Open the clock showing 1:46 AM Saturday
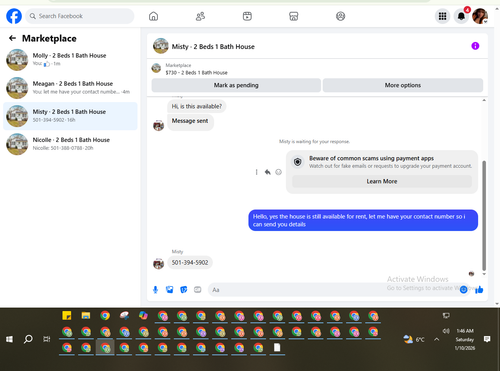This screenshot has width=500, height=371. point(465,339)
